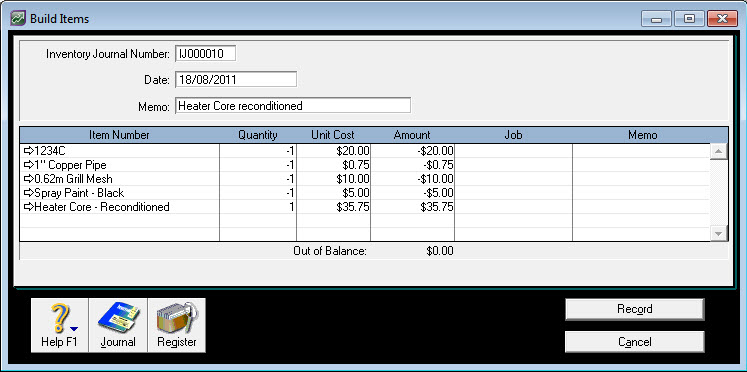Viewport: 747px width, 372px height.
Task: Click the Memo column header
Action: click(642, 135)
